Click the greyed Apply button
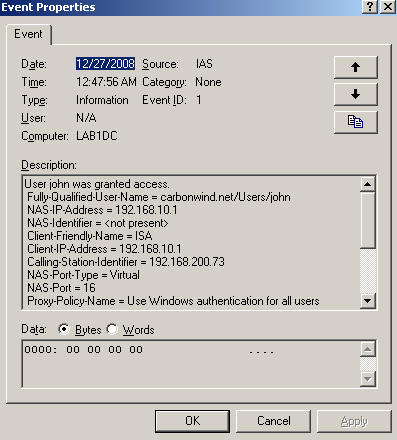Image resolution: width=397 pixels, height=440 pixels. [x=354, y=421]
